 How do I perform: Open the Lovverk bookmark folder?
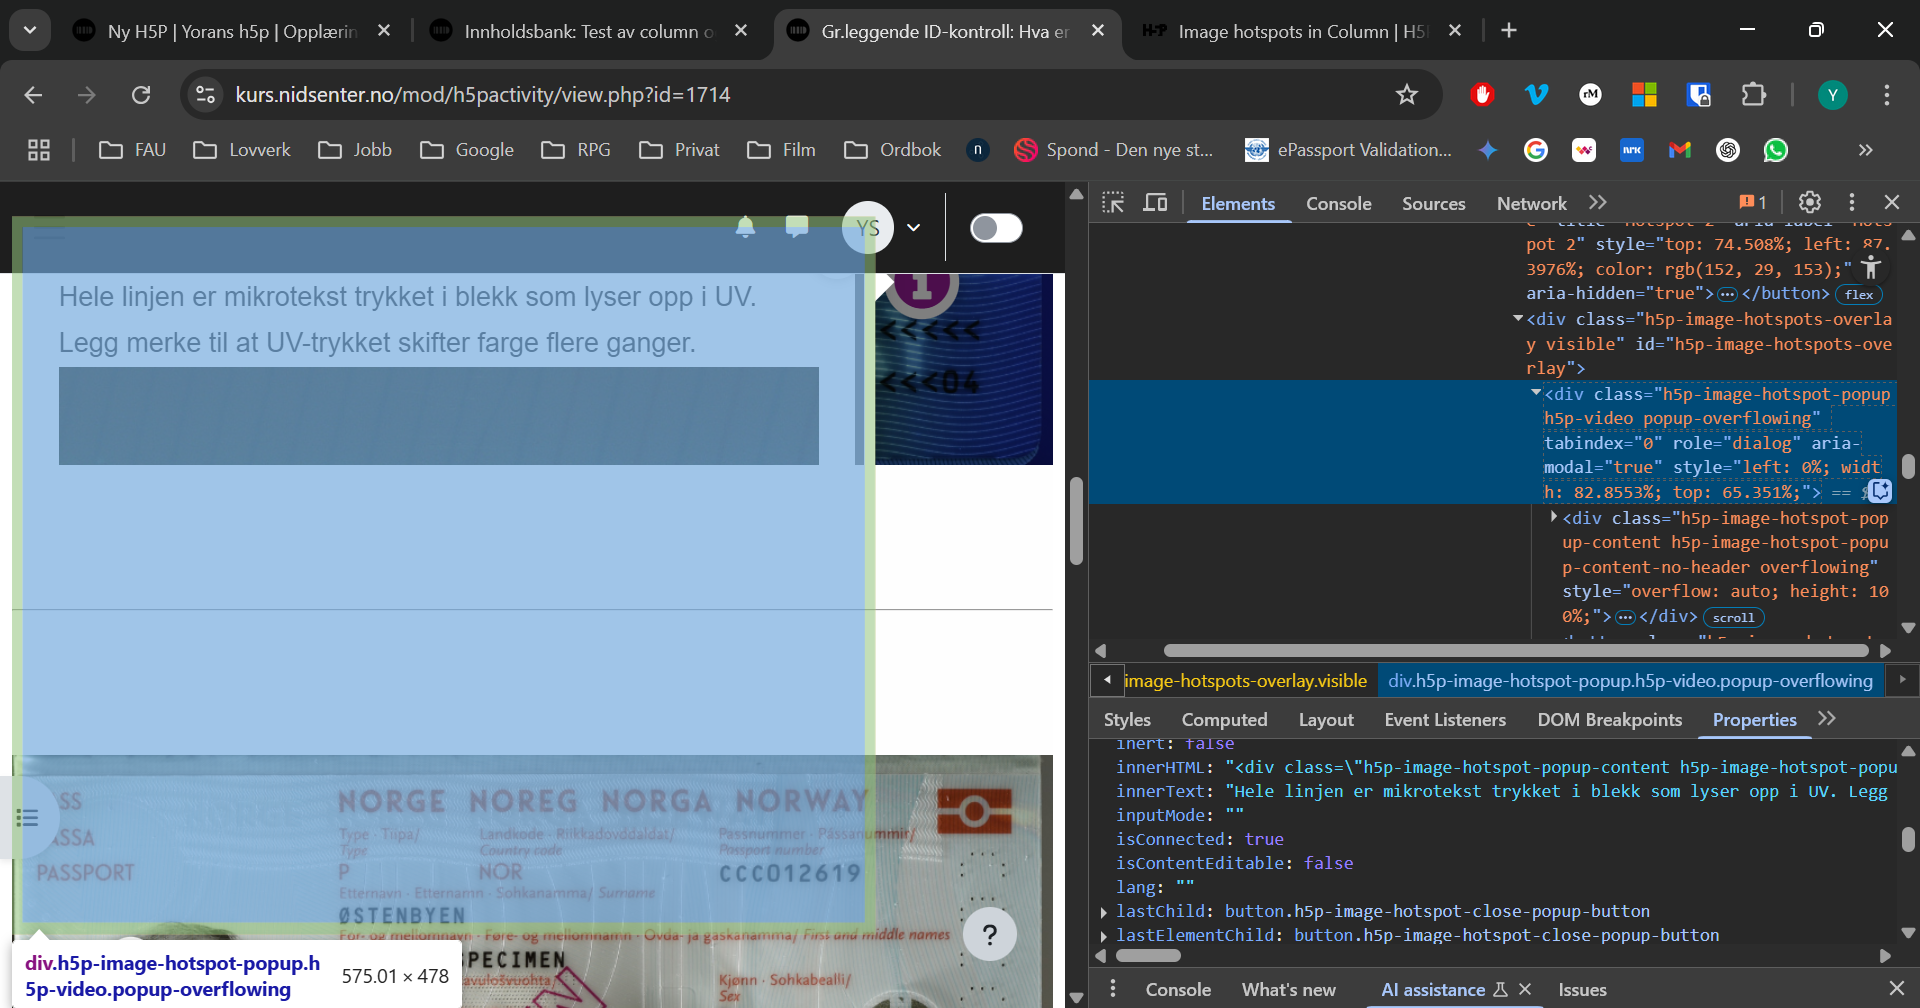[242, 150]
